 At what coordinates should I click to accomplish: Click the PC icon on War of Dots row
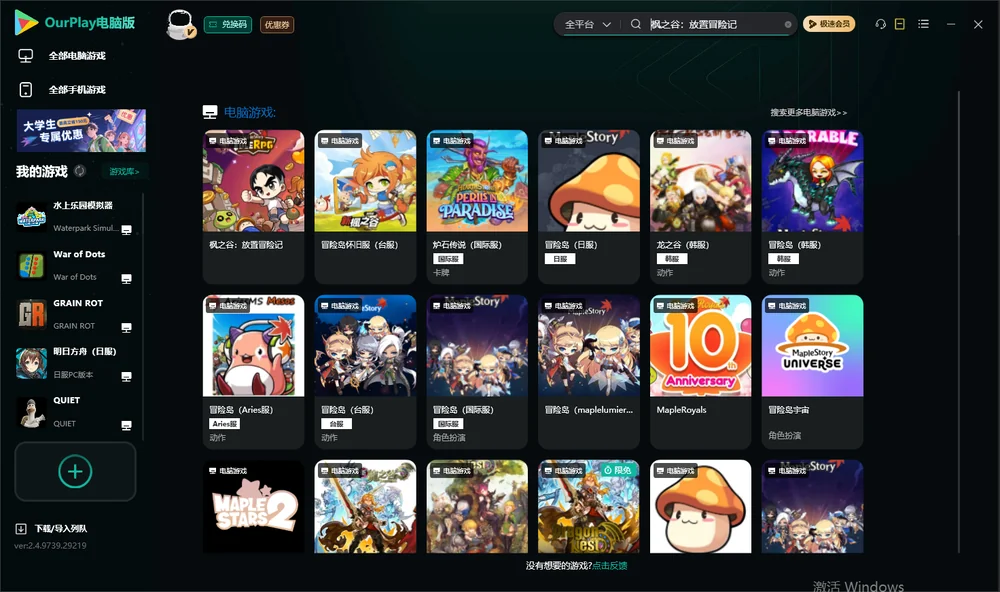[126, 279]
